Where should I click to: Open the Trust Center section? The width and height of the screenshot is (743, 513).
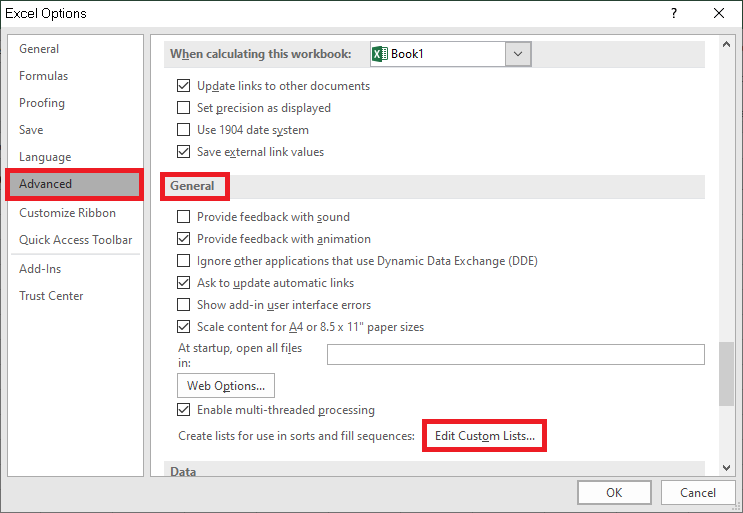pyautogui.click(x=51, y=296)
